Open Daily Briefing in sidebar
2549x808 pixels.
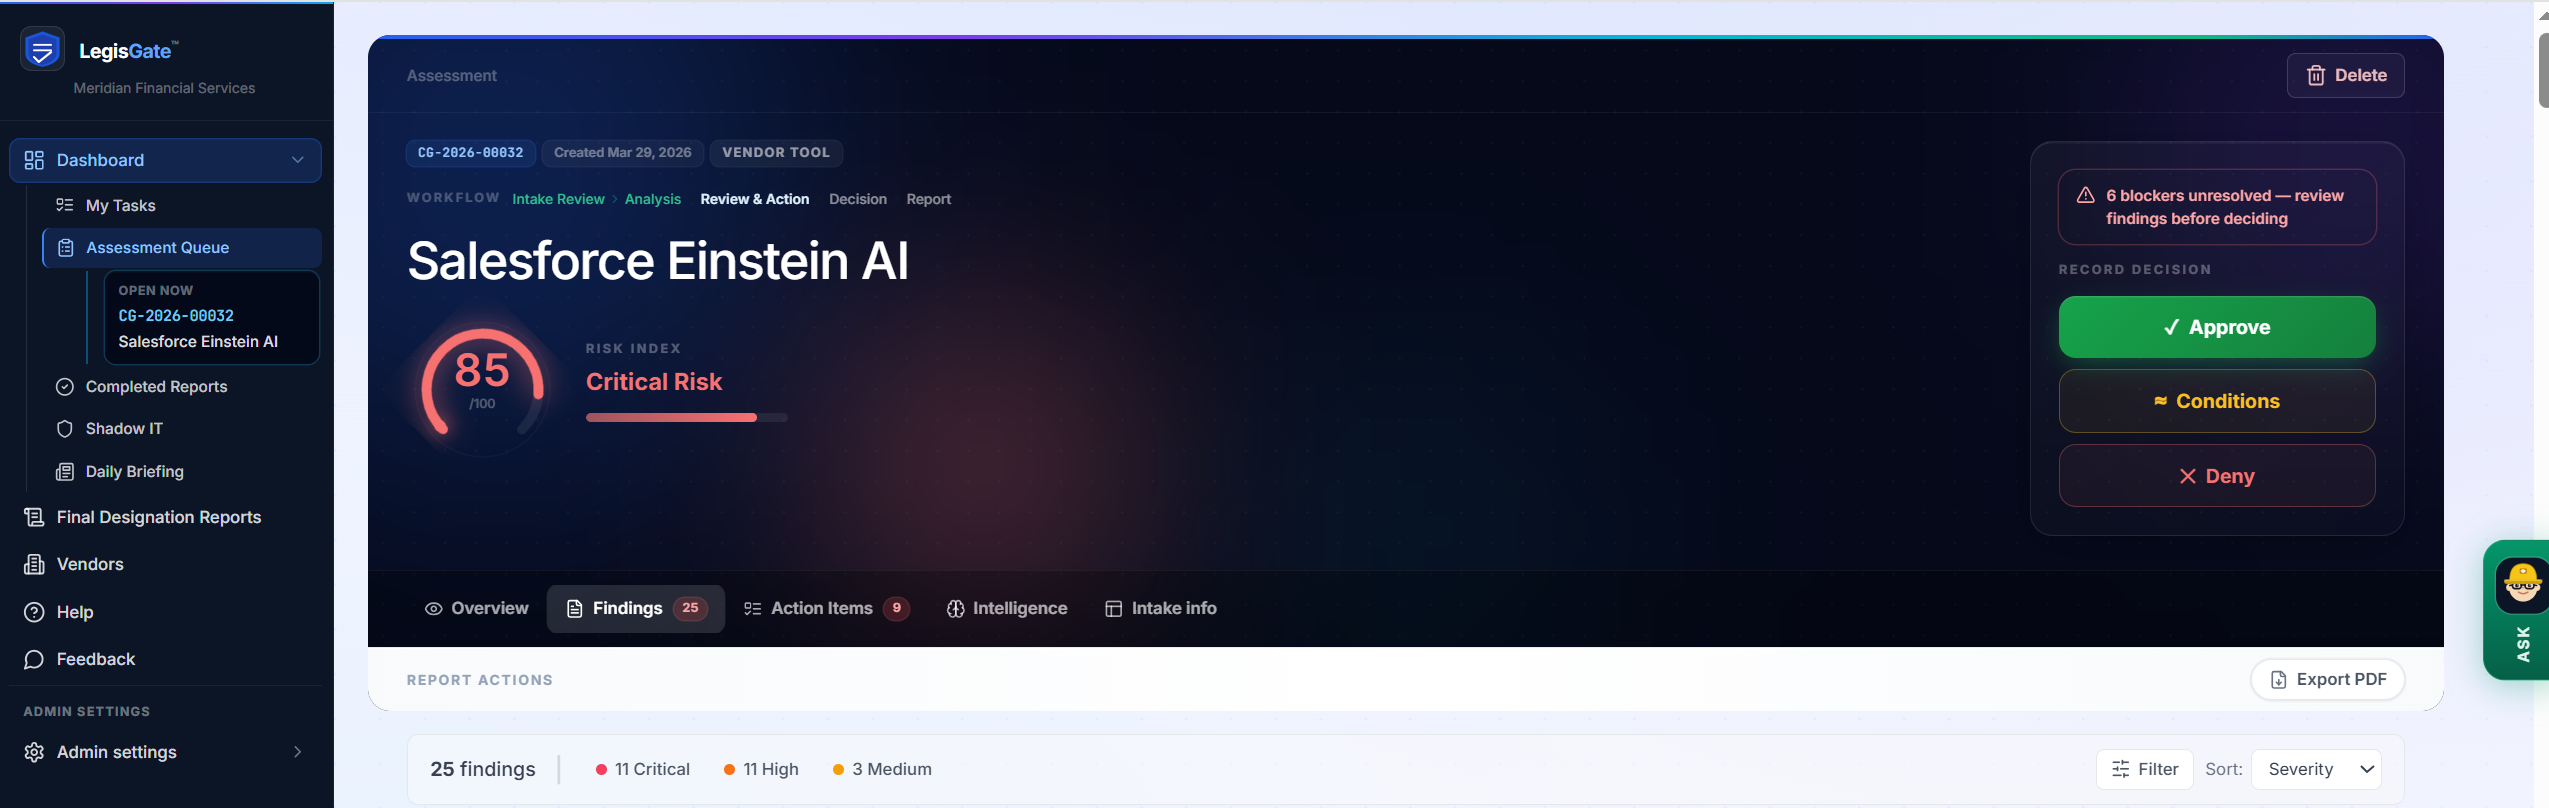click(182, 471)
